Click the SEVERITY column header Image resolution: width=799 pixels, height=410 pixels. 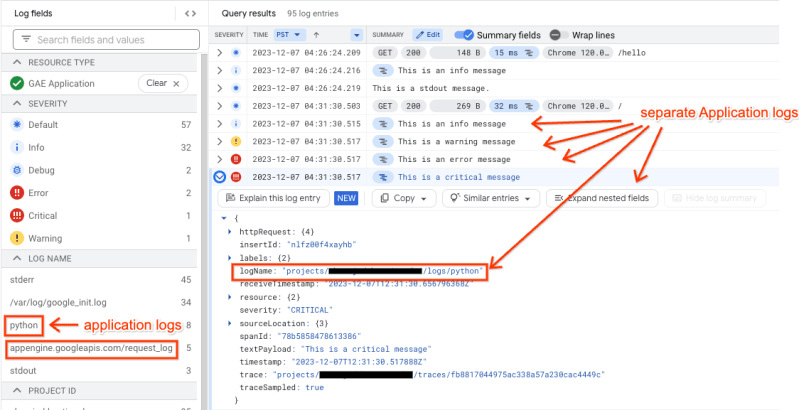(x=229, y=35)
